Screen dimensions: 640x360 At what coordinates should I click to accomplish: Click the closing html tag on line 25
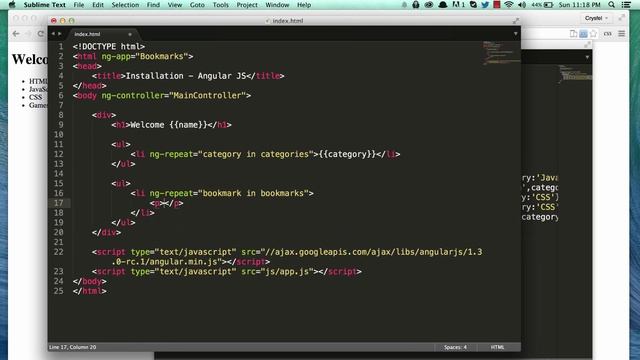coord(89,291)
